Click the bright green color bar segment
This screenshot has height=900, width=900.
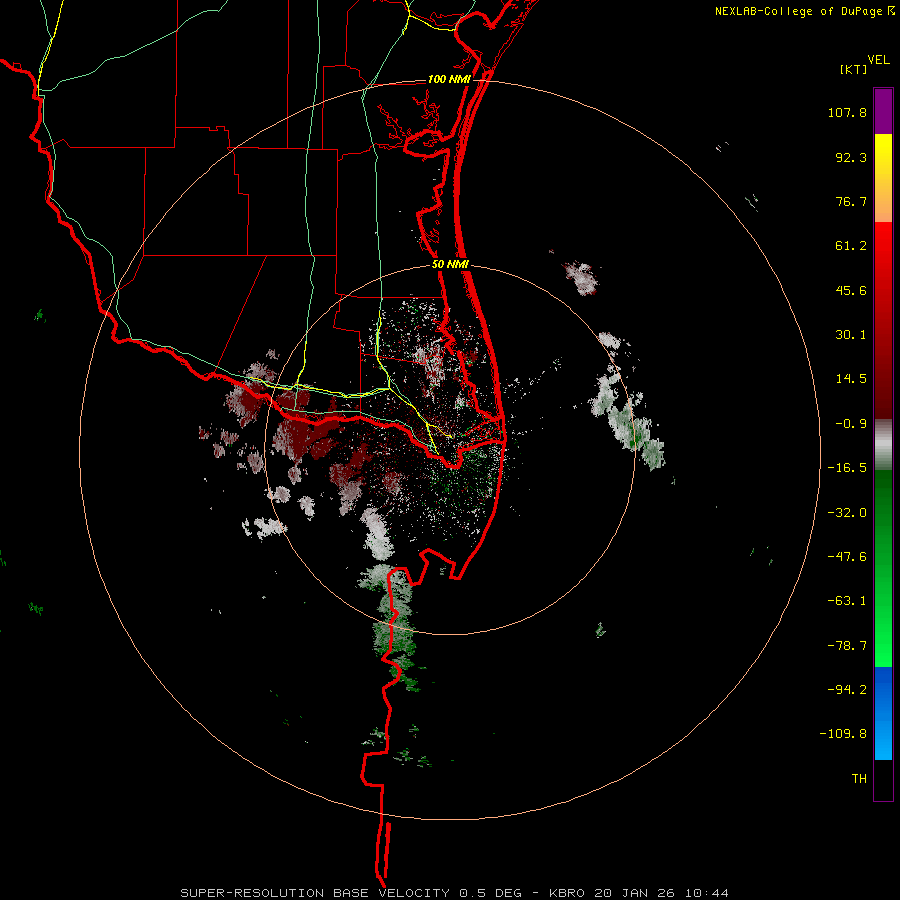883,568
